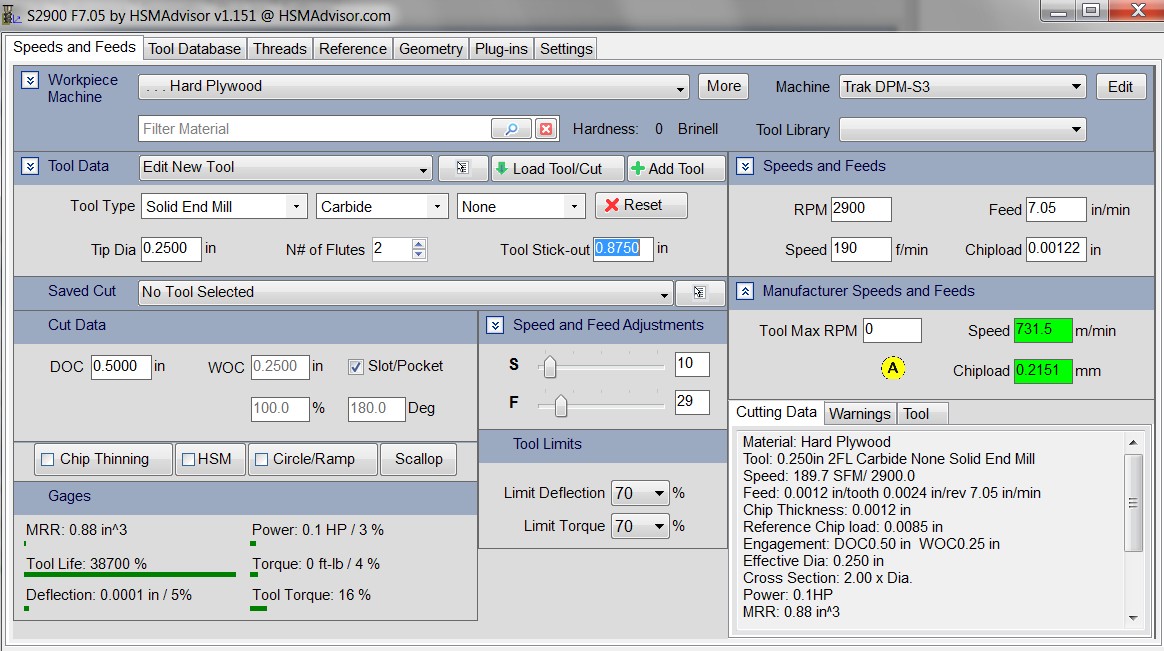Click the Load Tool/Cut button
Image resolution: width=1164 pixels, height=651 pixels.
point(558,169)
